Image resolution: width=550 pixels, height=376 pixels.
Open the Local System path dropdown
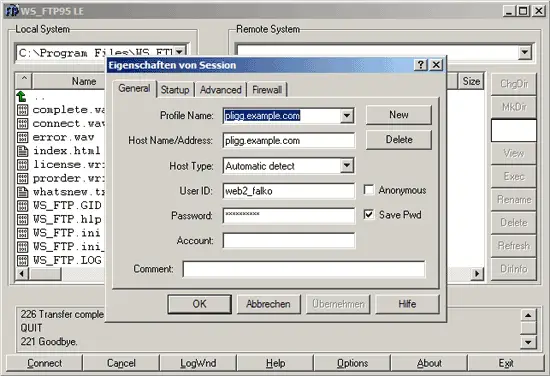[x=180, y=52]
